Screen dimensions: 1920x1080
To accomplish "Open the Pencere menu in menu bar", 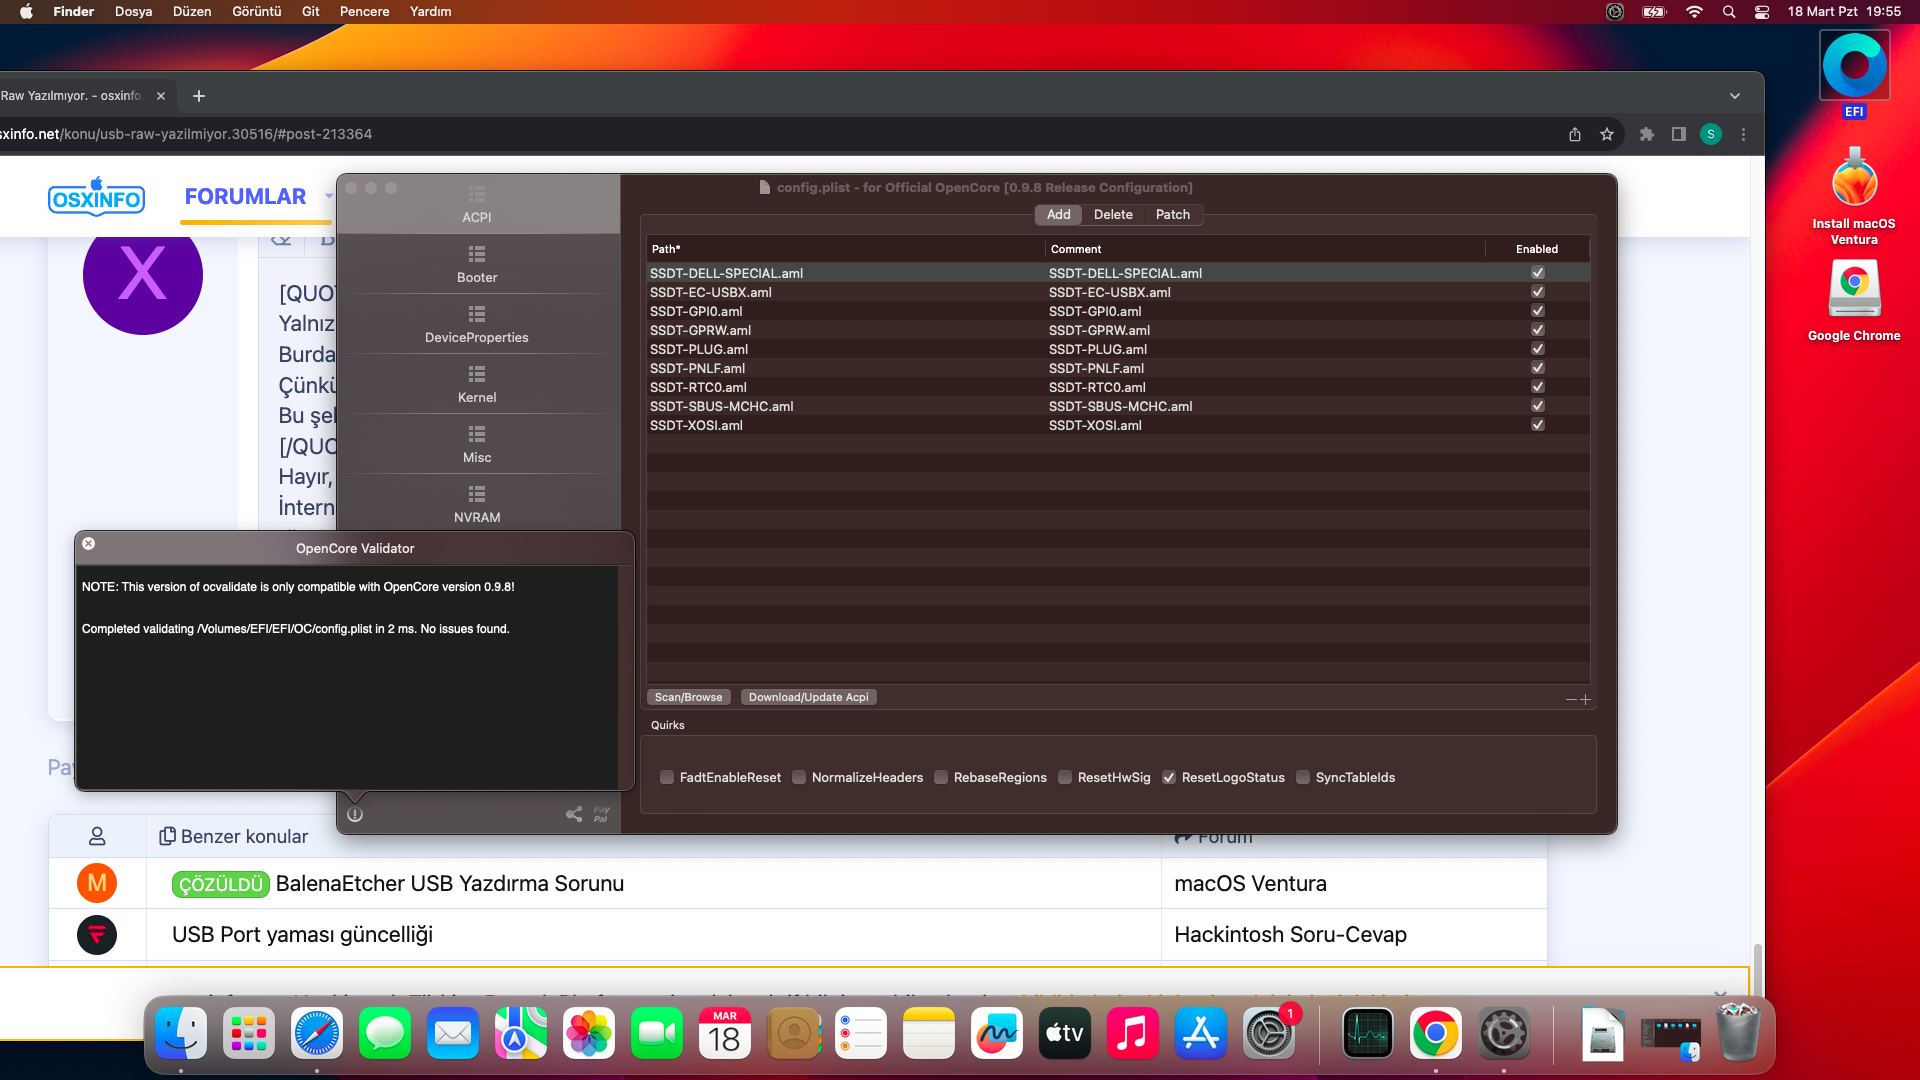I will (364, 11).
